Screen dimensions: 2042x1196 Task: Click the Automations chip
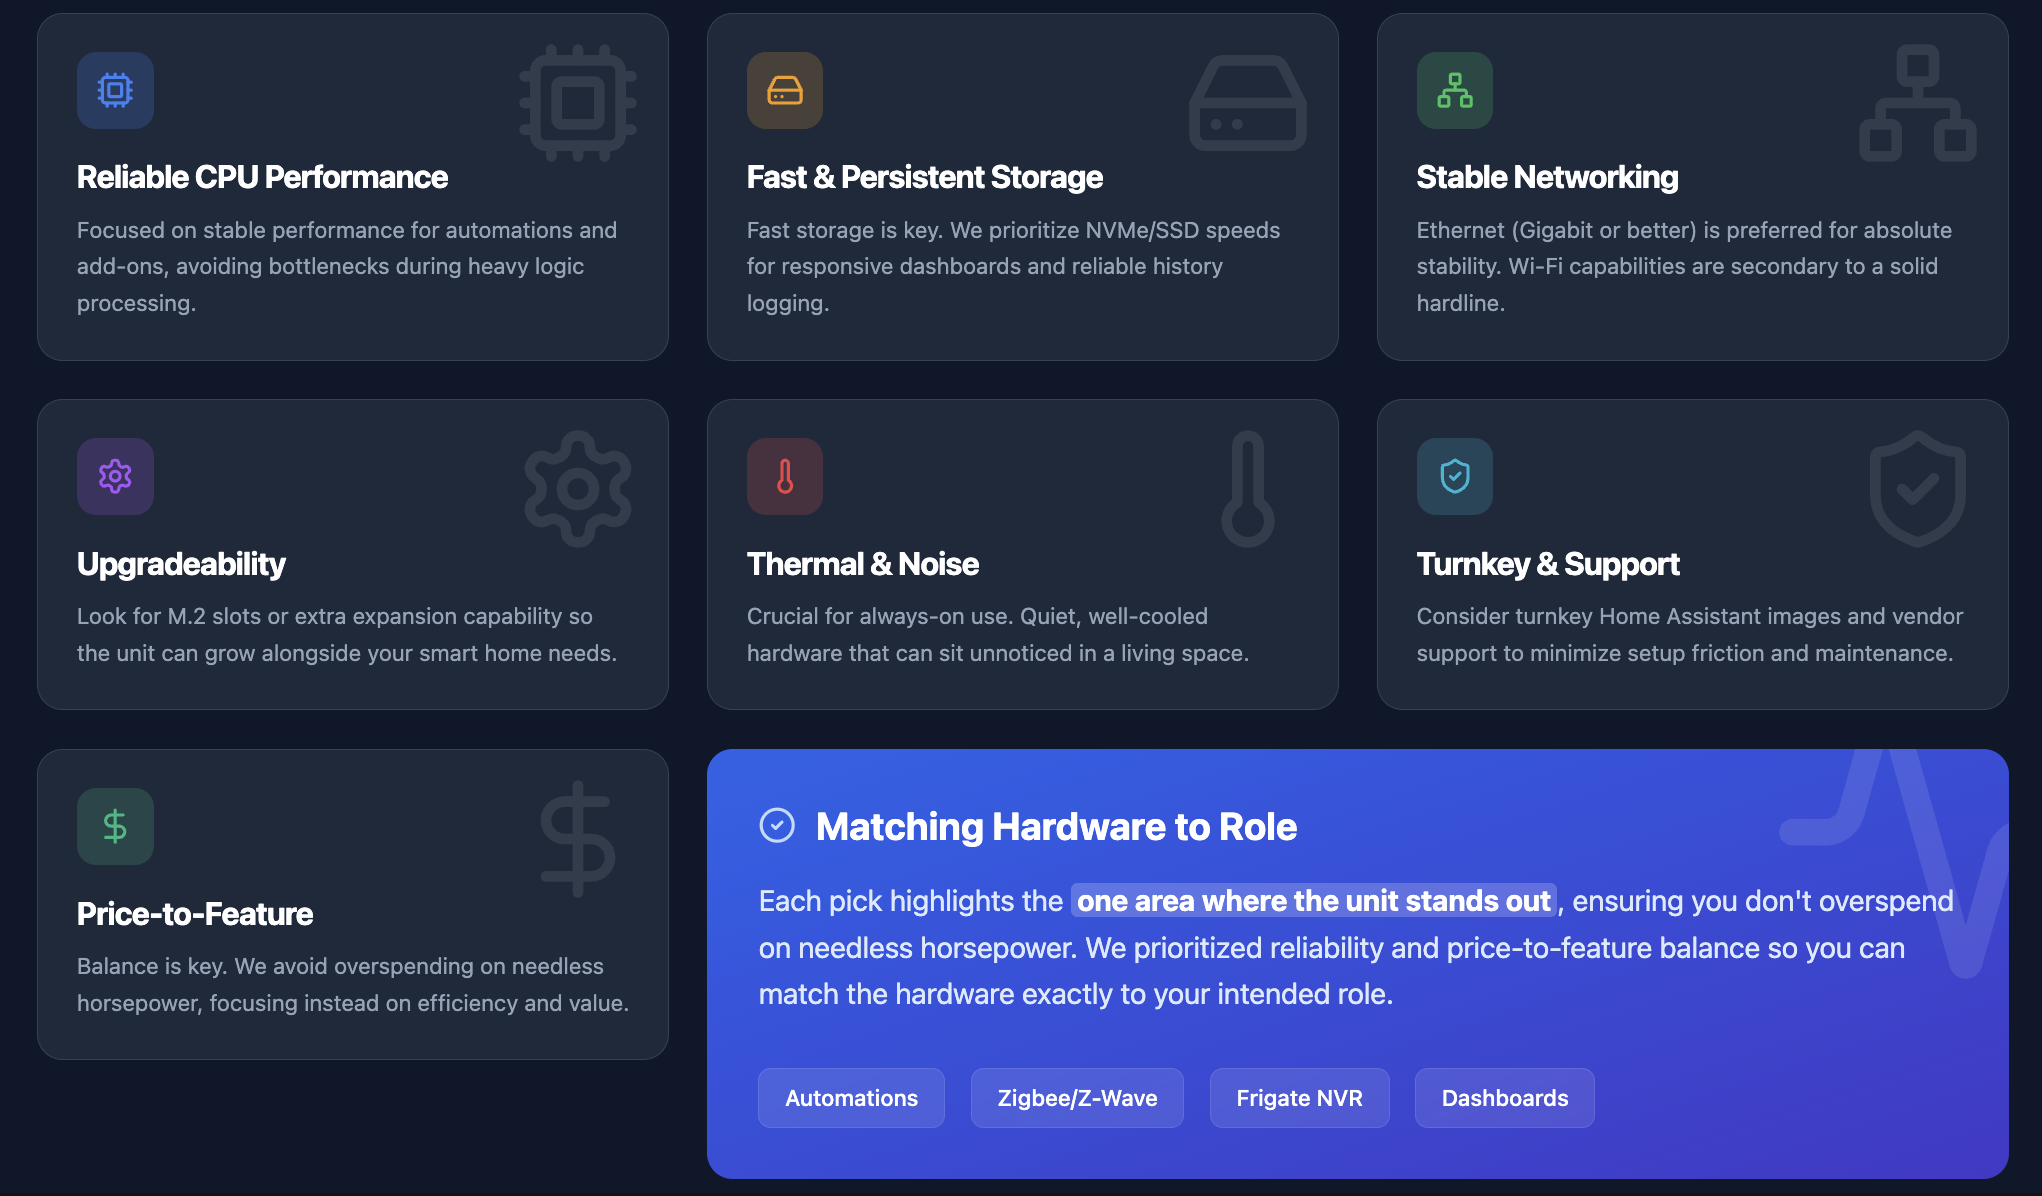tap(851, 1097)
